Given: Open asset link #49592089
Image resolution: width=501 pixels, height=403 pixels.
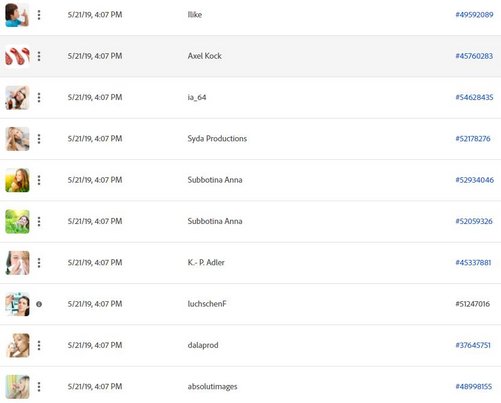Looking at the screenshot, I should pyautogui.click(x=474, y=15).
